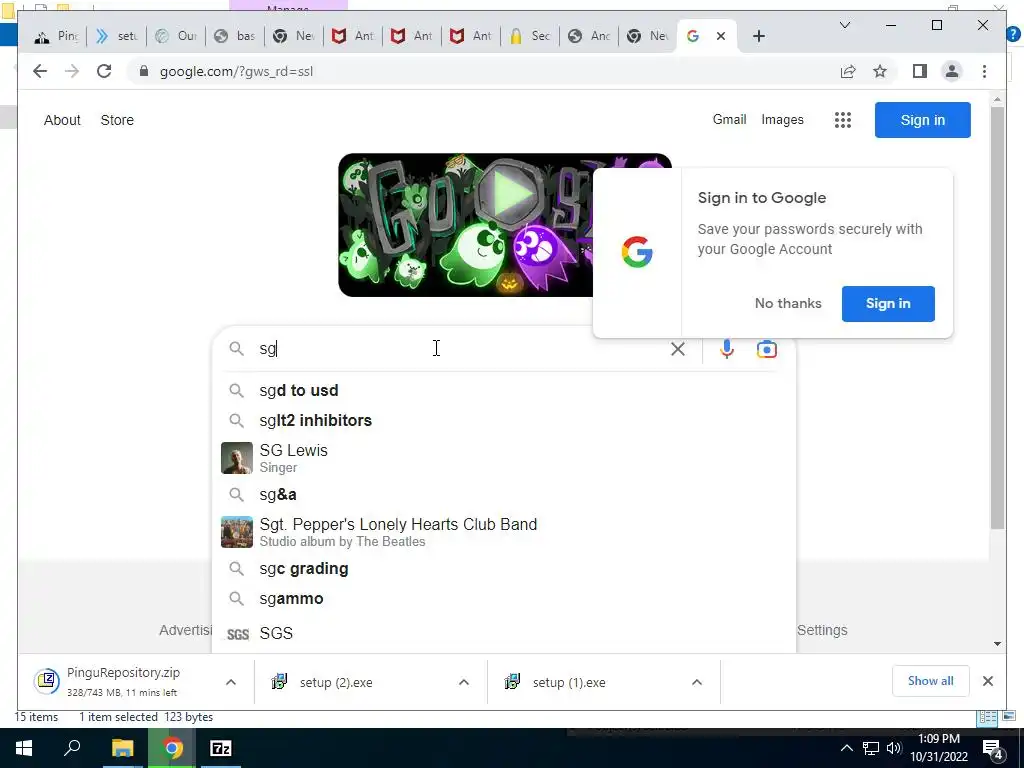Open Windows taskbar search

72,748
